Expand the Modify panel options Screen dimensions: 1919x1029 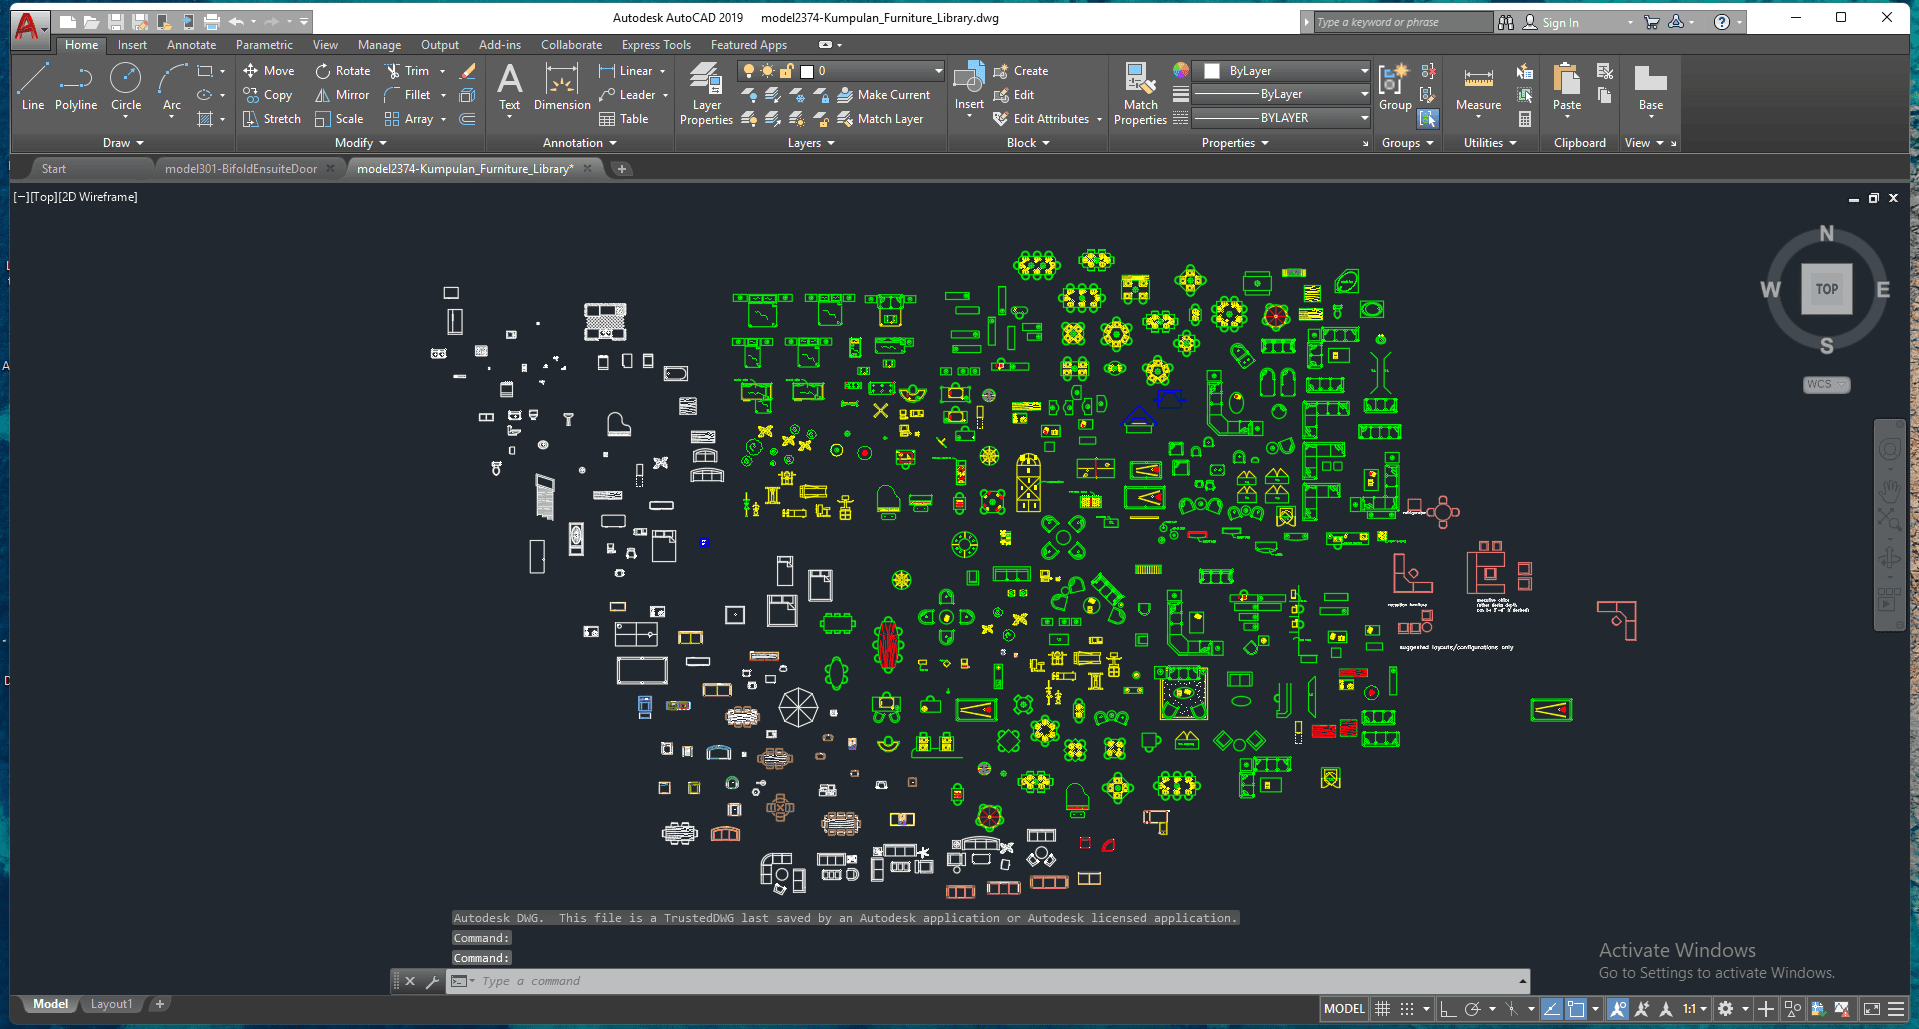[360, 143]
